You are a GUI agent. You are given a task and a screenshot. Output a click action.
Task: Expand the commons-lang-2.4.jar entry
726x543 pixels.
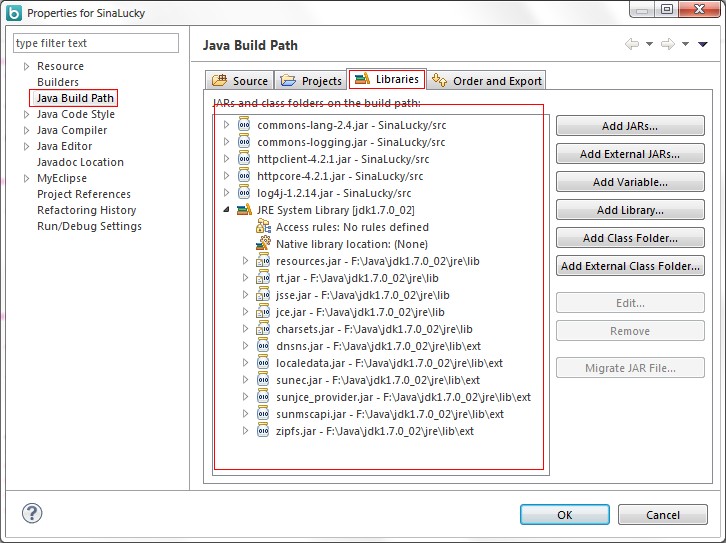pos(227,125)
